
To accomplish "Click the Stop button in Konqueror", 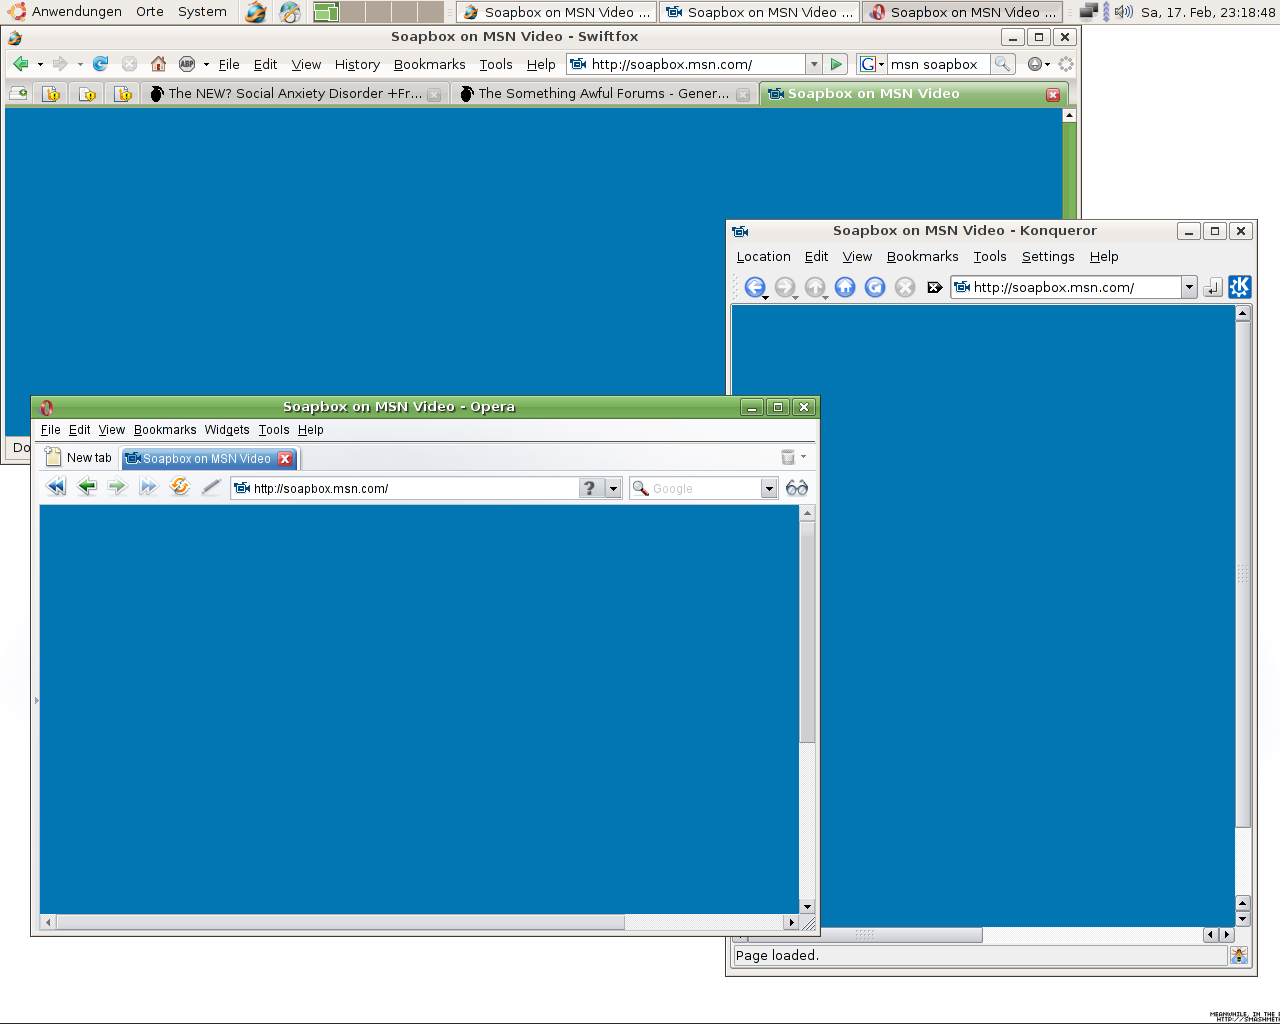I will [905, 287].
